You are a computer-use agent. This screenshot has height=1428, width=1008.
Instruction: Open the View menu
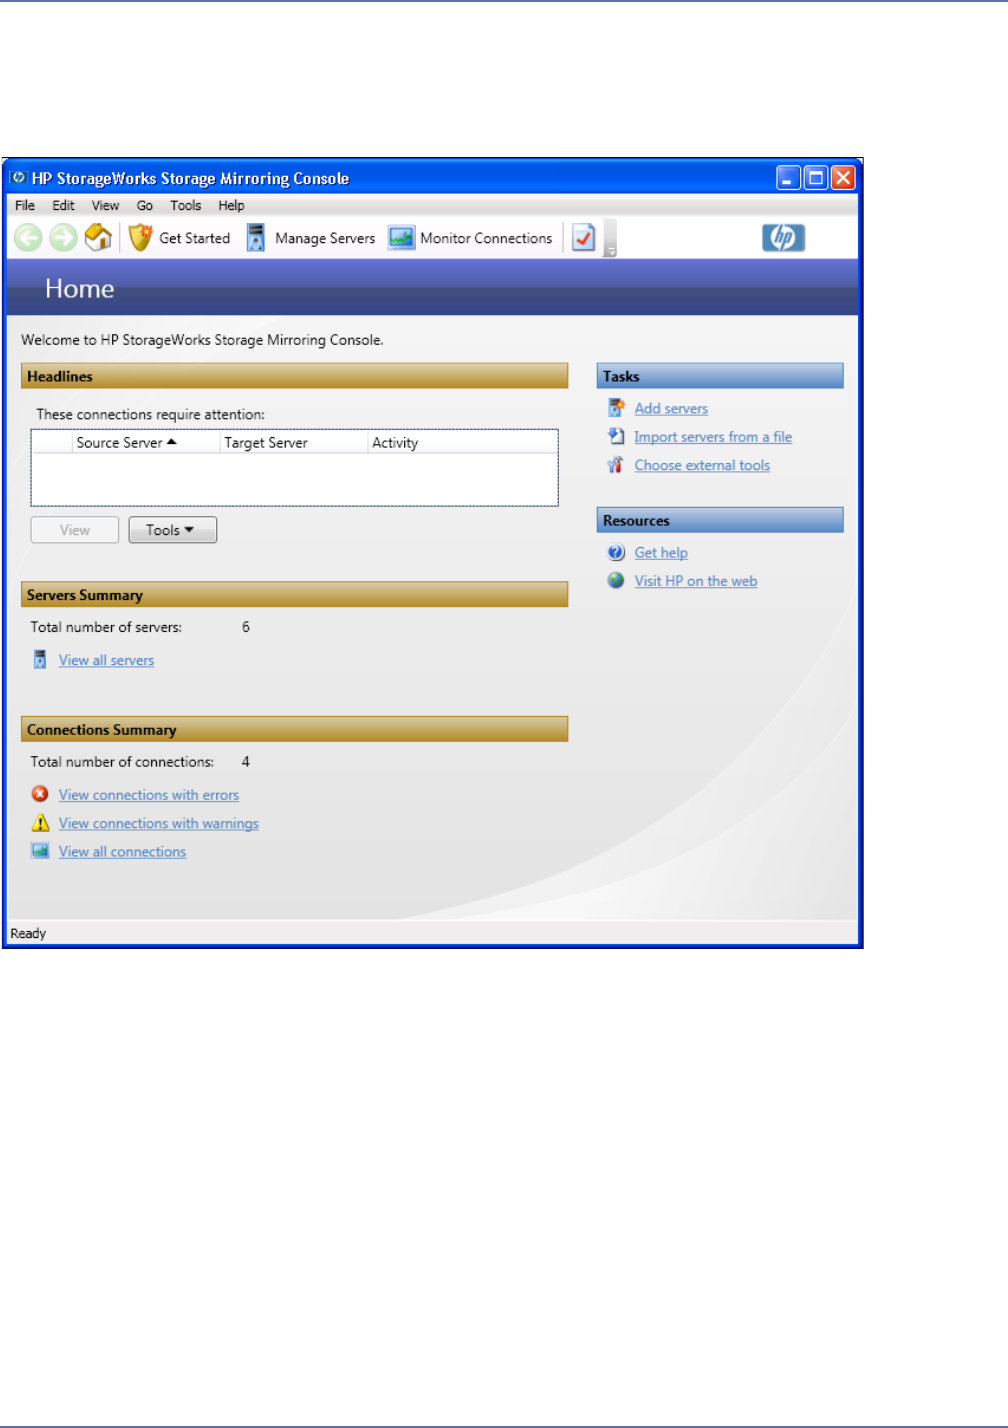point(105,205)
